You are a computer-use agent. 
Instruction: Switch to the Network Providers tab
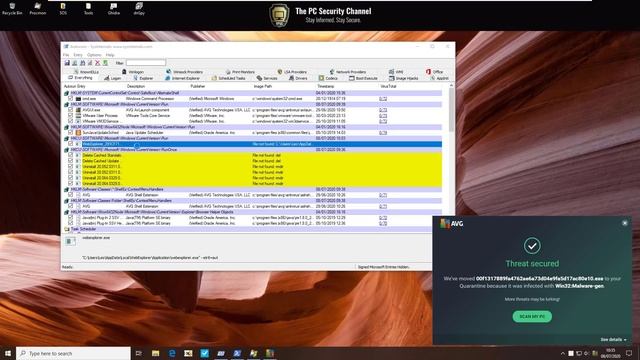click(348, 72)
